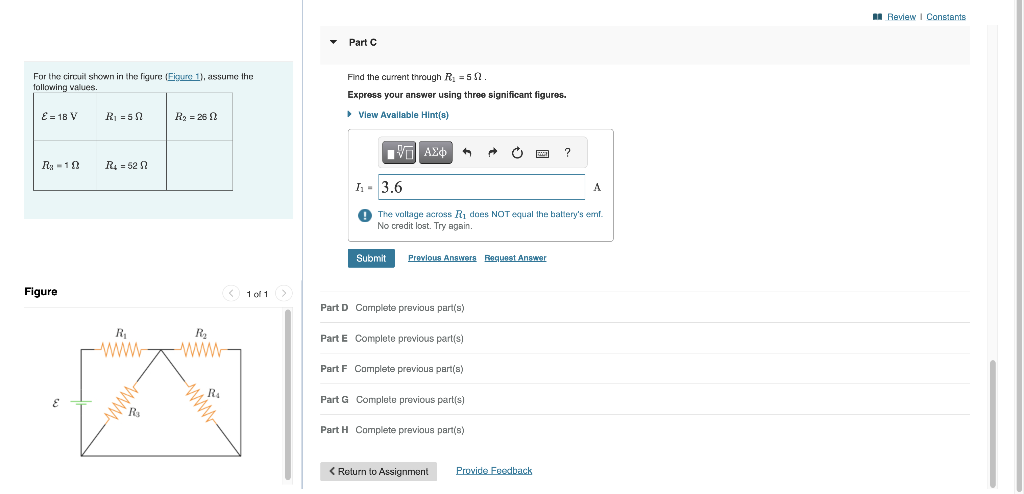Click the Submit button
The width and height of the screenshot is (1024, 494).
point(371,258)
